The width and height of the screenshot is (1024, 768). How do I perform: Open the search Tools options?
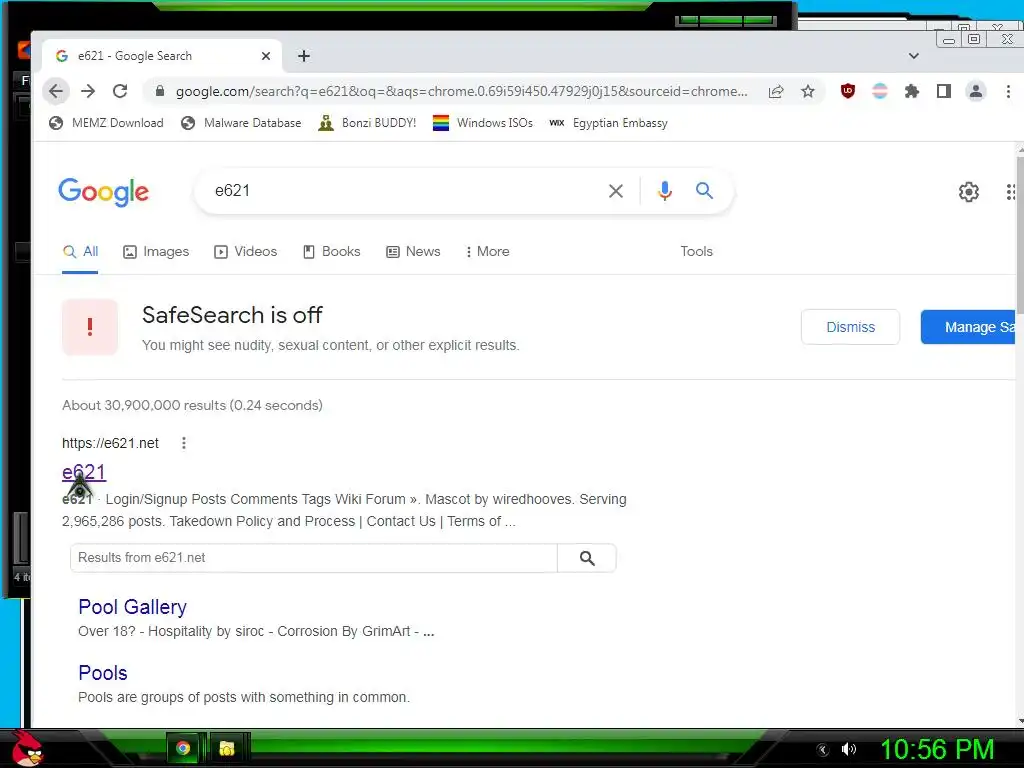[696, 251]
